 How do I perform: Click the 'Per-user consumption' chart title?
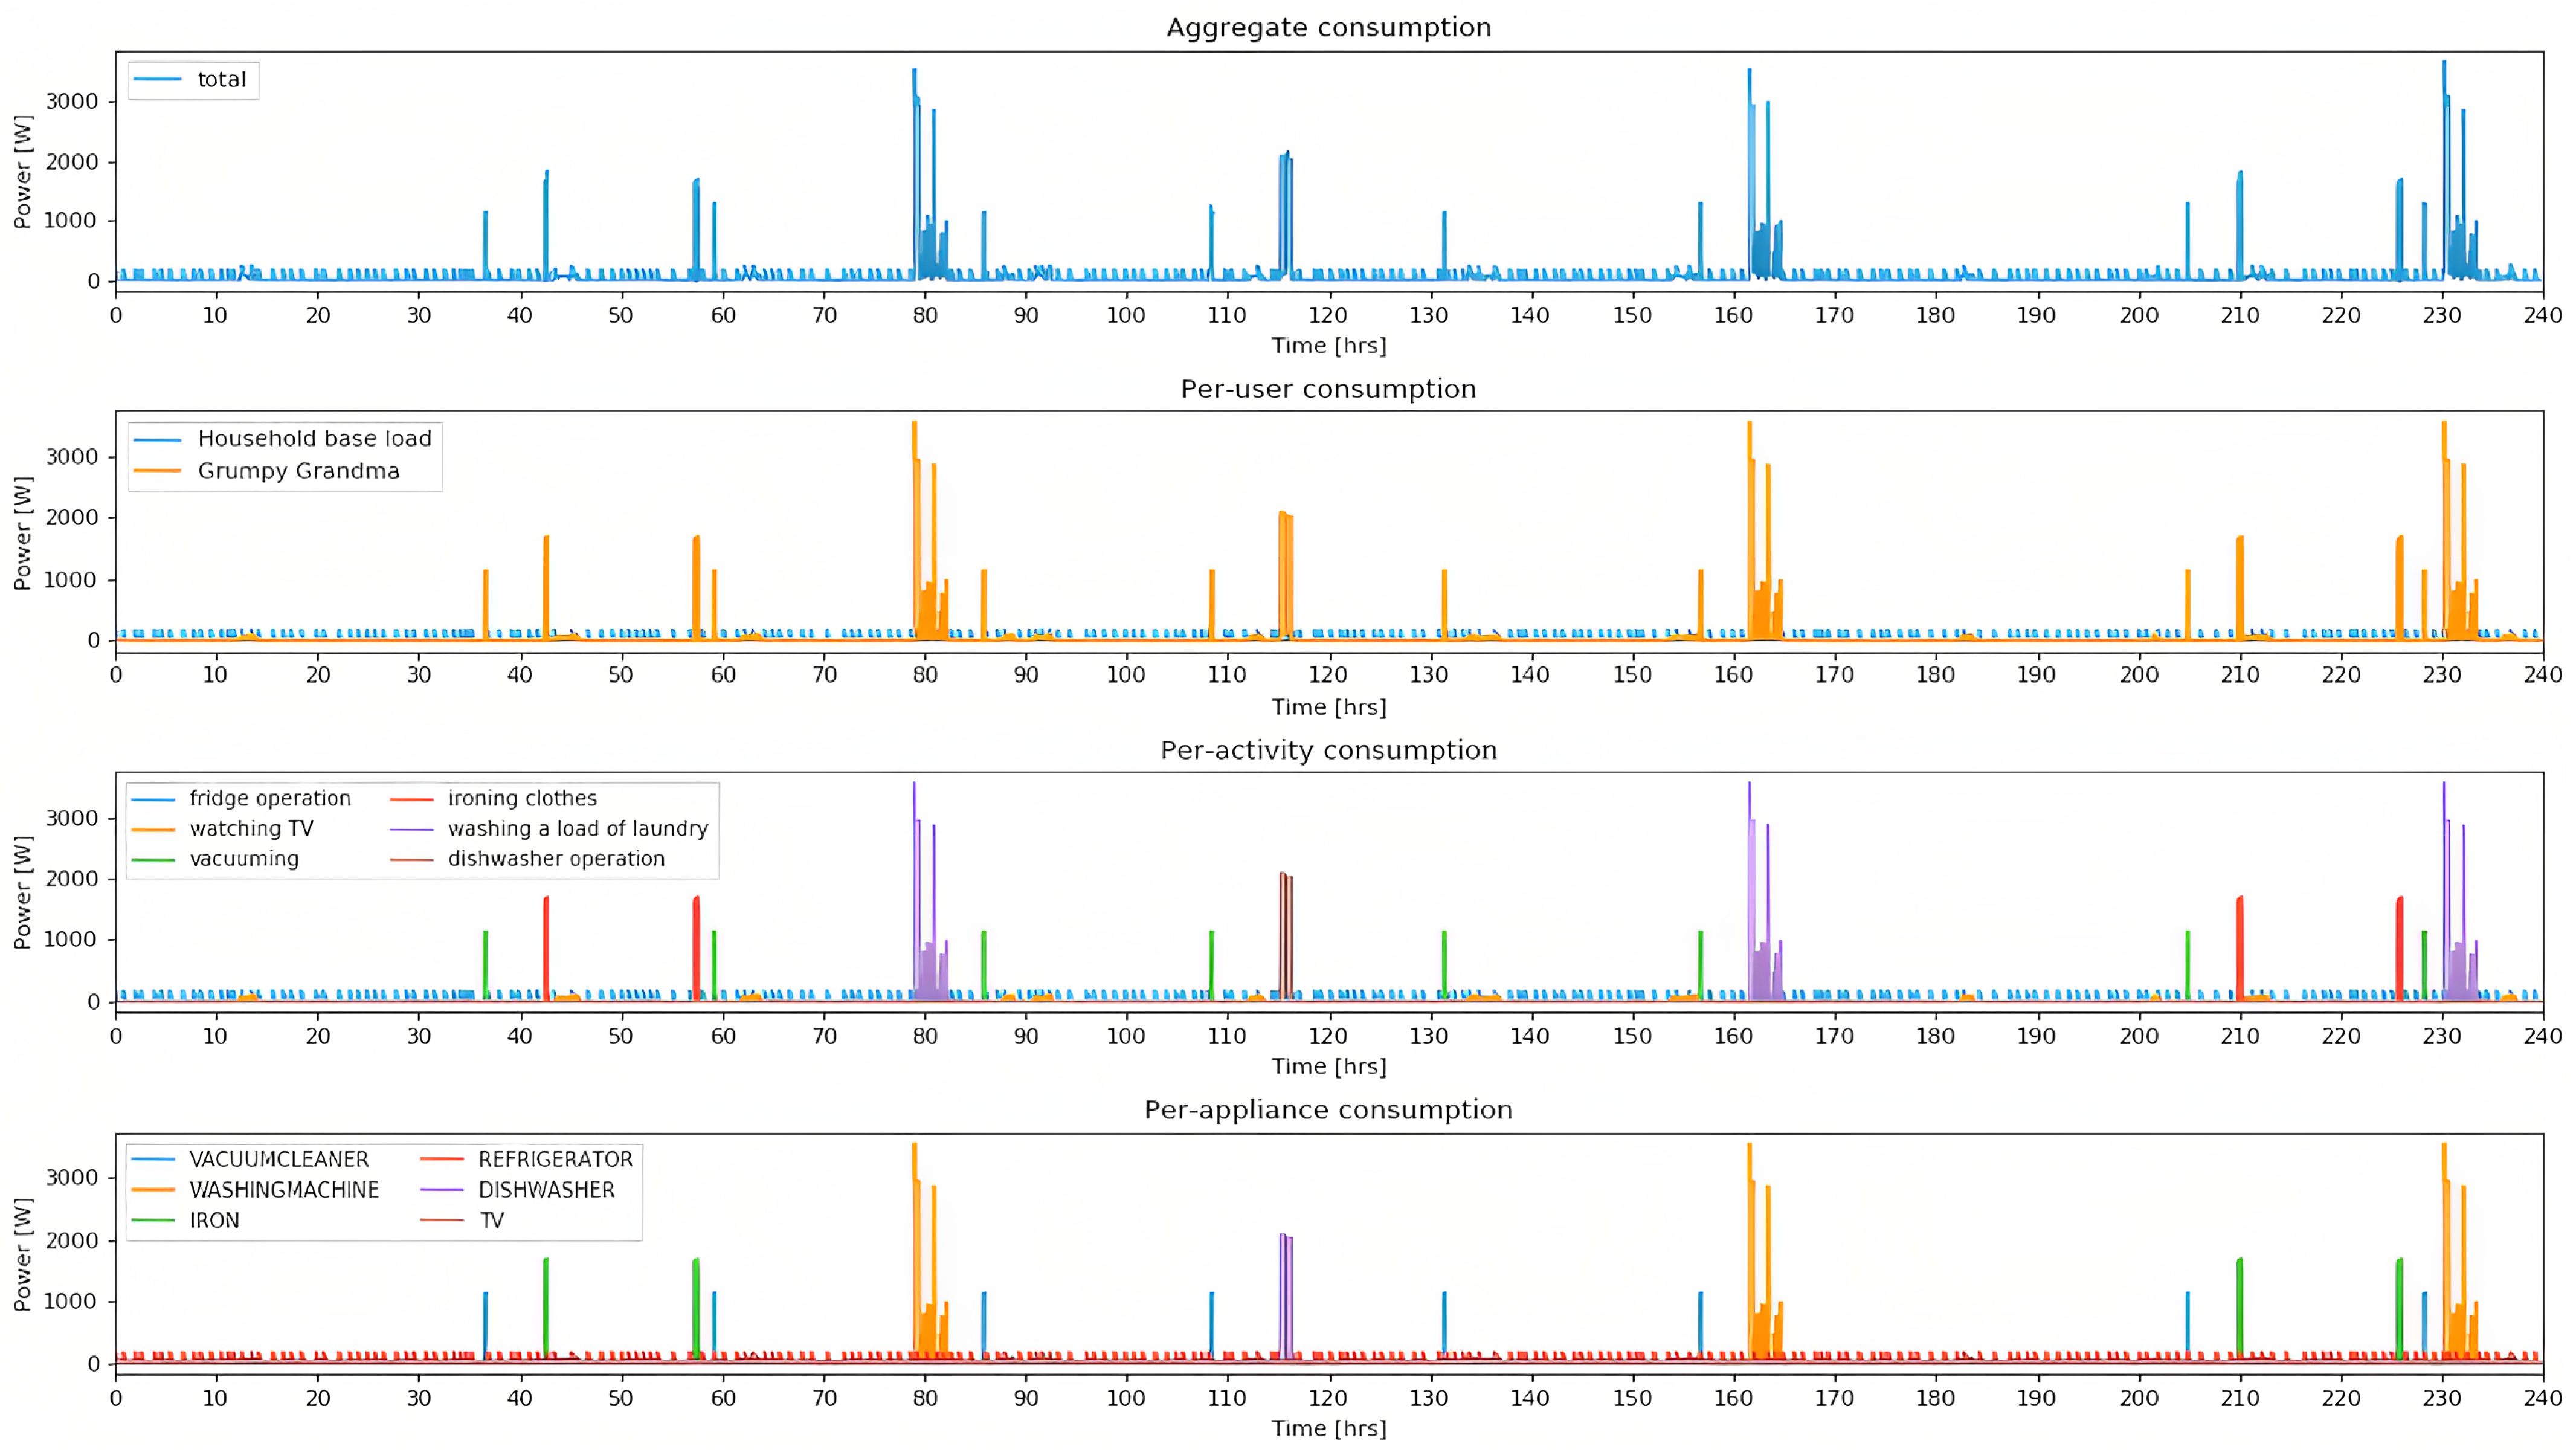coord(1328,388)
